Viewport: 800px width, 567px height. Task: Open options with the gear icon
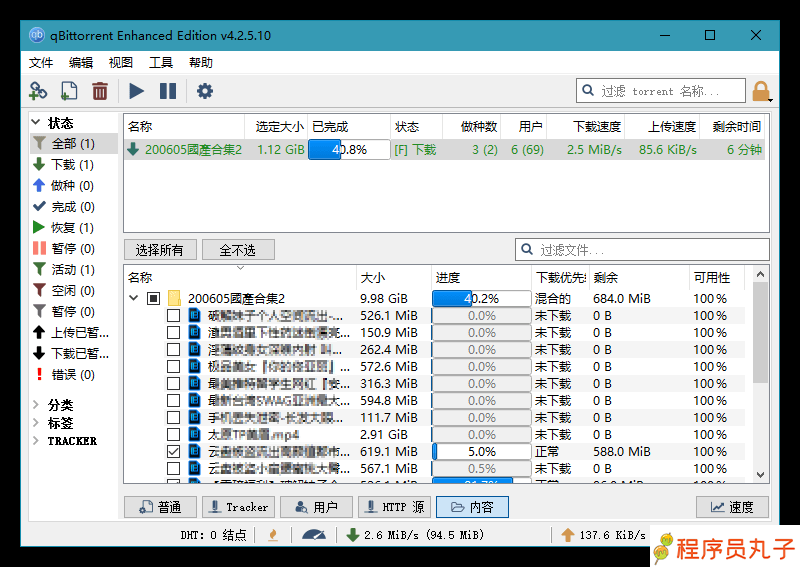coord(205,91)
